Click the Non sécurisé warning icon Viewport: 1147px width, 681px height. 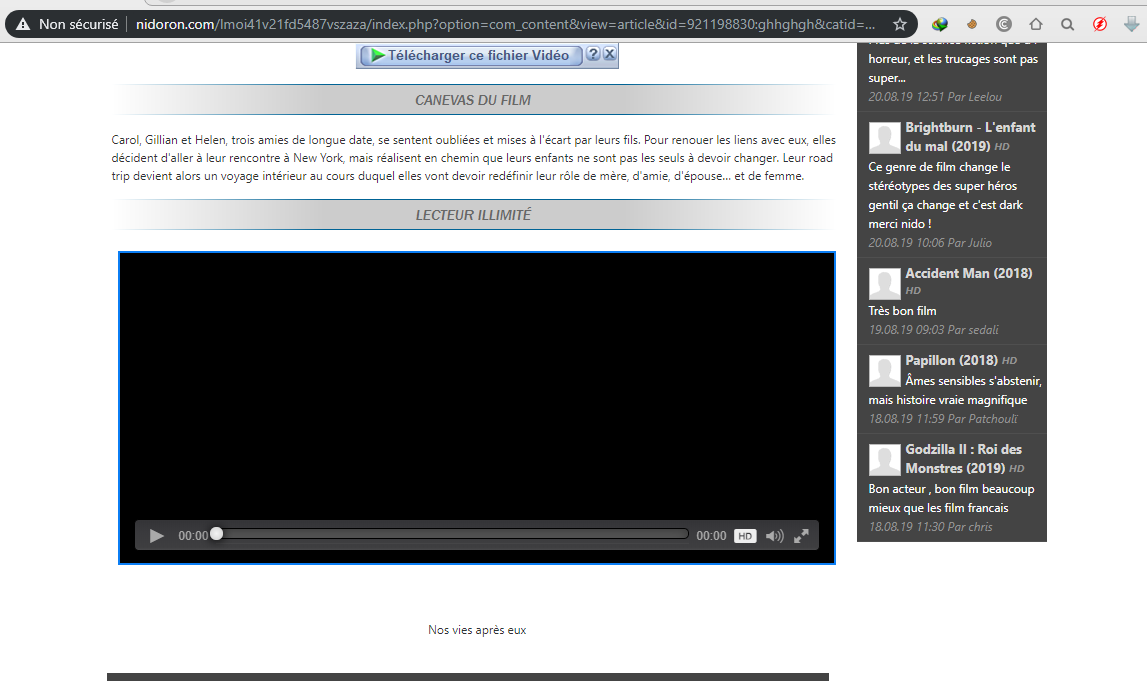23,24
